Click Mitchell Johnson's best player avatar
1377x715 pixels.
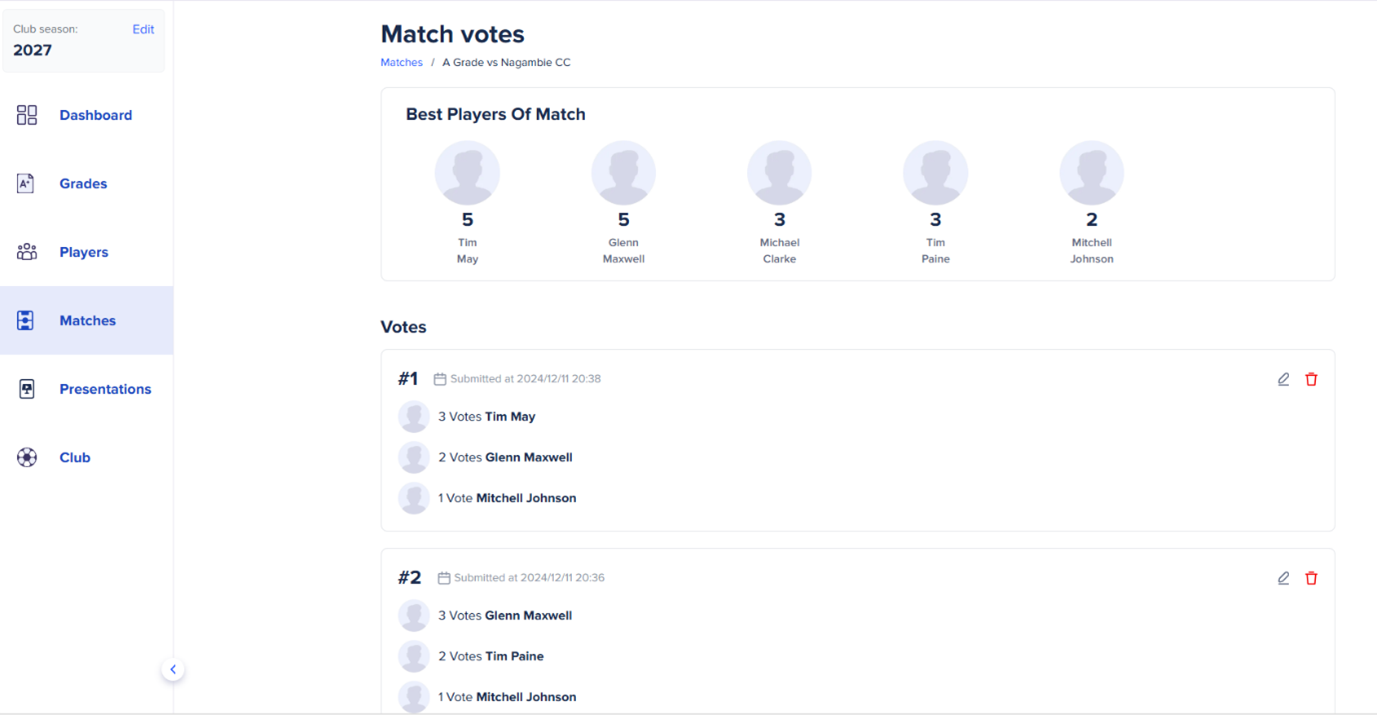tap(1091, 173)
